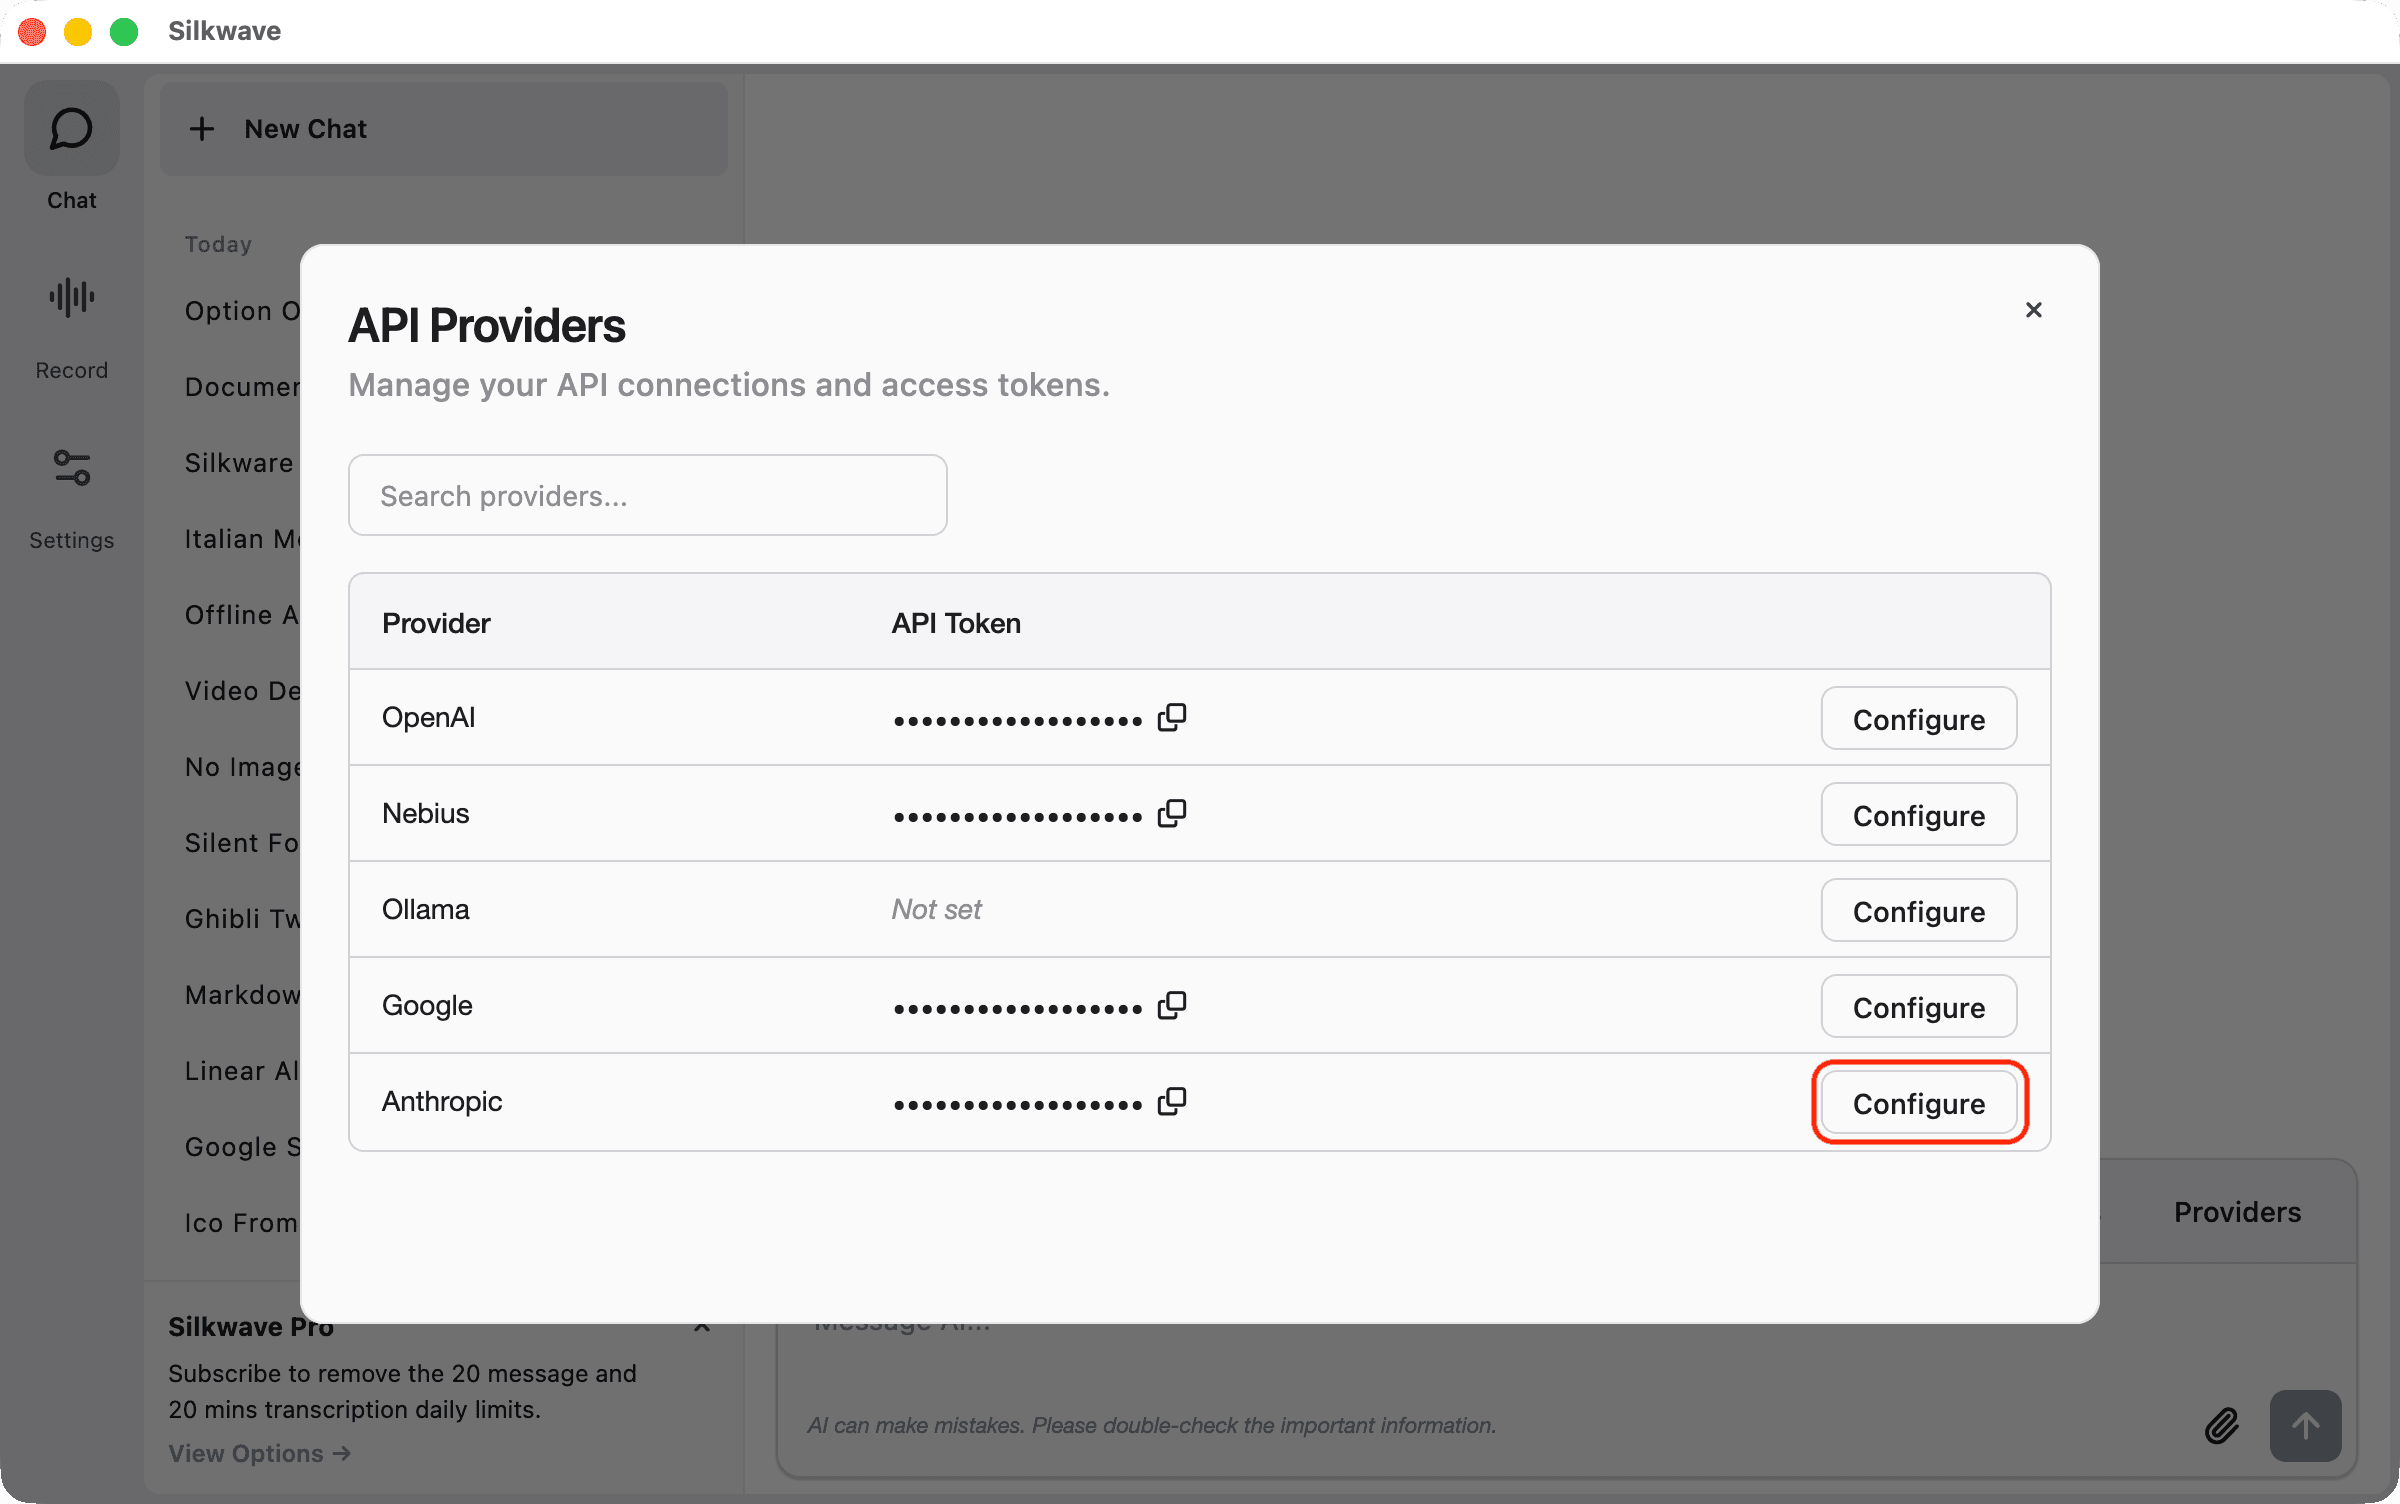Click Configure for Nebius

(x=1918, y=815)
